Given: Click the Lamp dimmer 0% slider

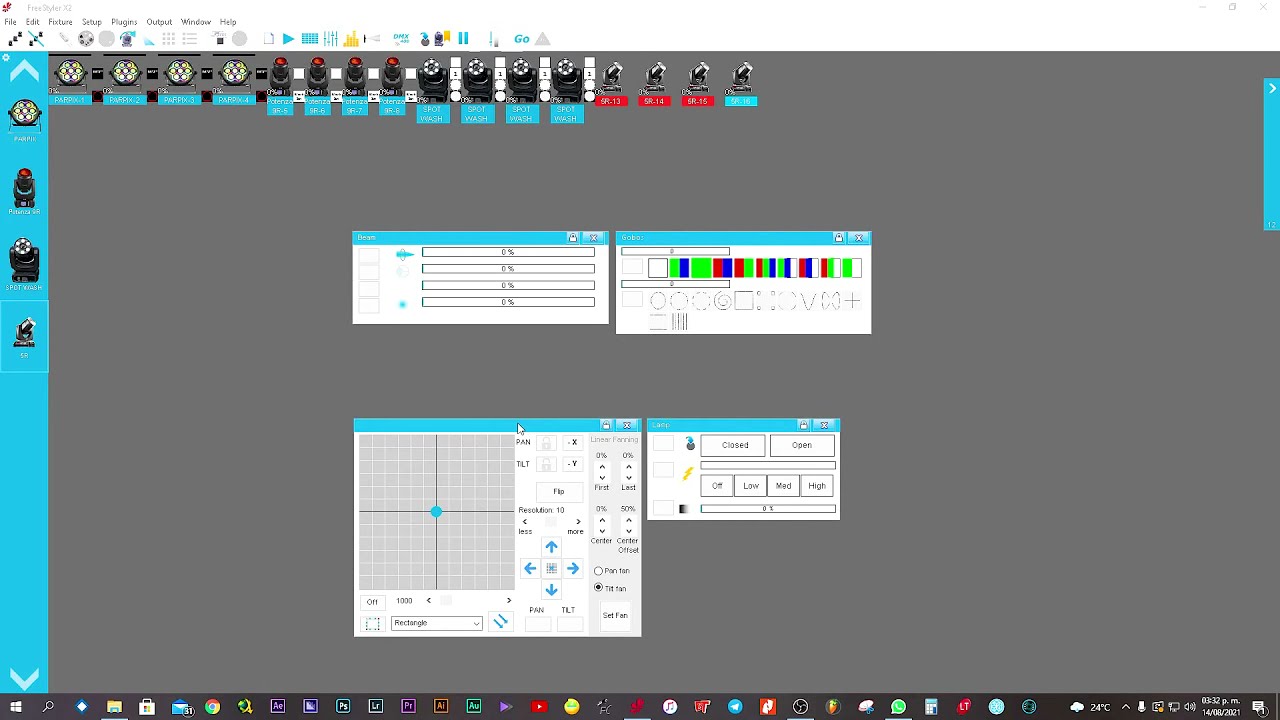Looking at the screenshot, I should (768, 509).
